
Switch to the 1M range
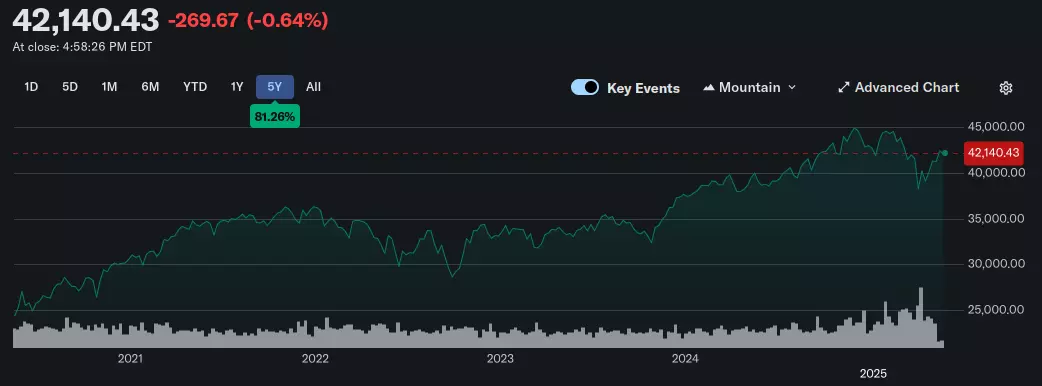tap(109, 87)
